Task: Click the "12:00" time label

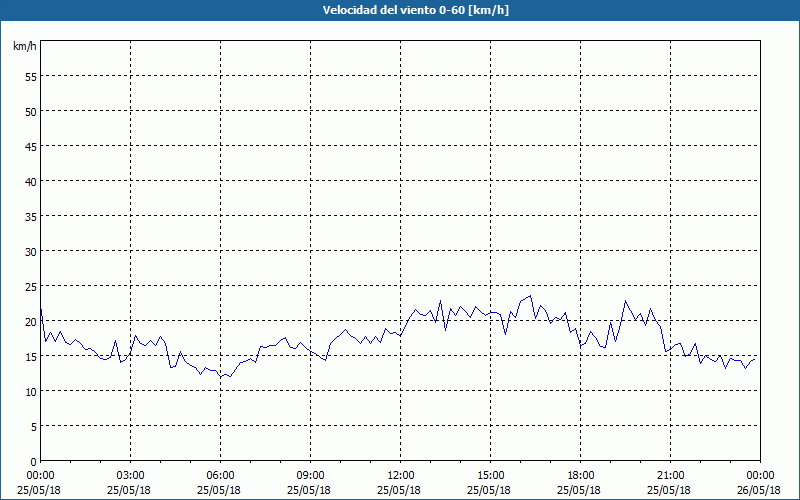Action: tap(401, 476)
